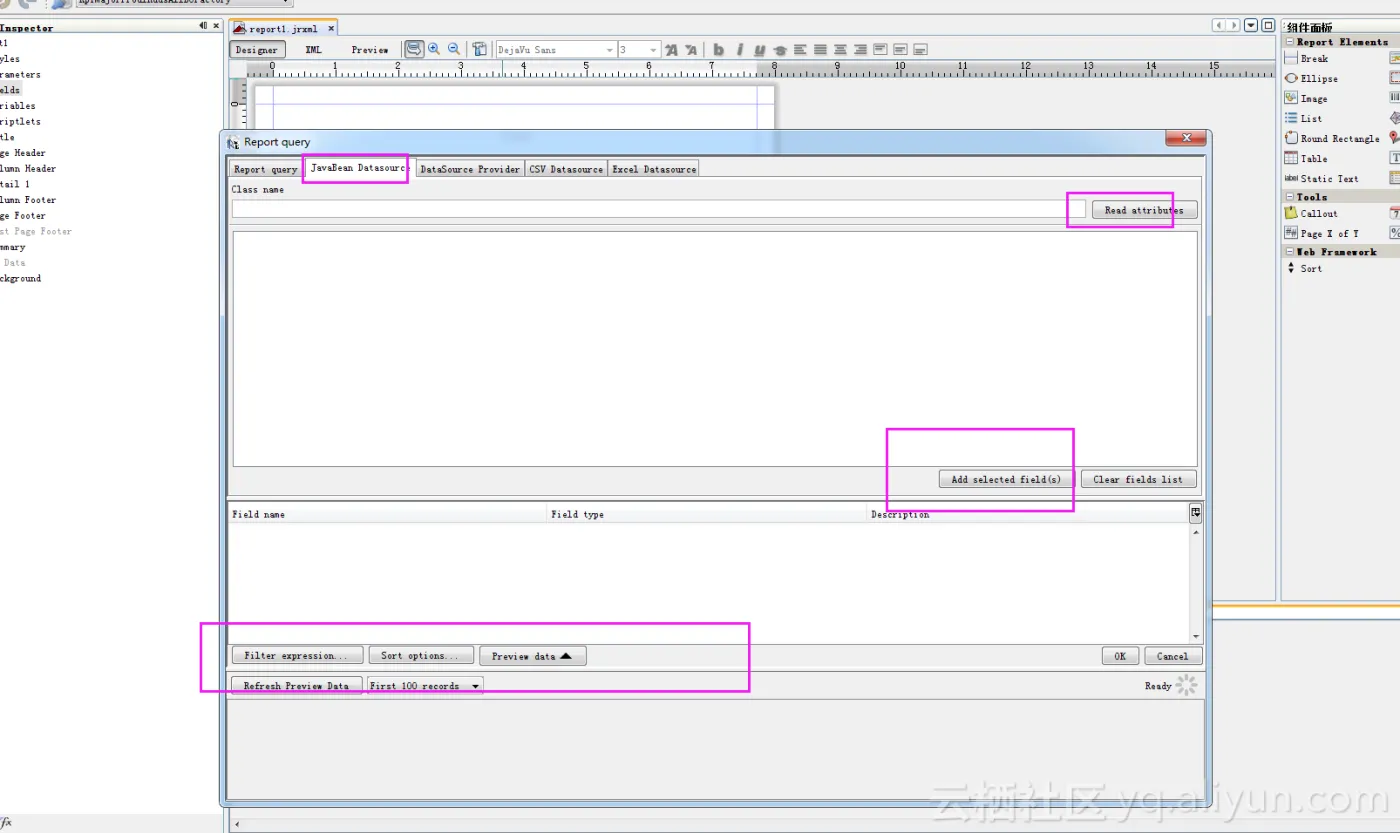Open the DejaVu Sans font dropdown
Image resolution: width=1400 pixels, height=833 pixels.
pos(609,50)
